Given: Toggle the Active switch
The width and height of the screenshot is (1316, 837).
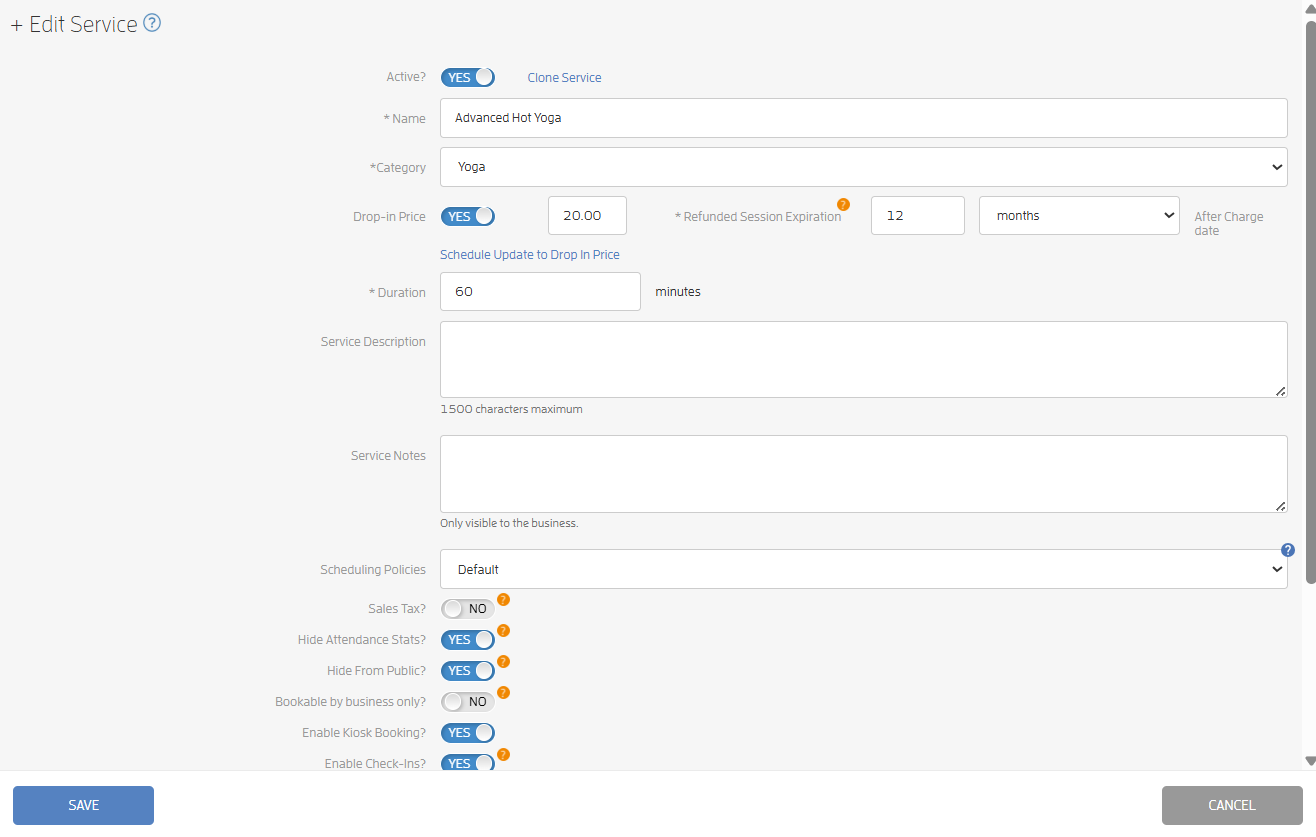Looking at the screenshot, I should click(467, 77).
